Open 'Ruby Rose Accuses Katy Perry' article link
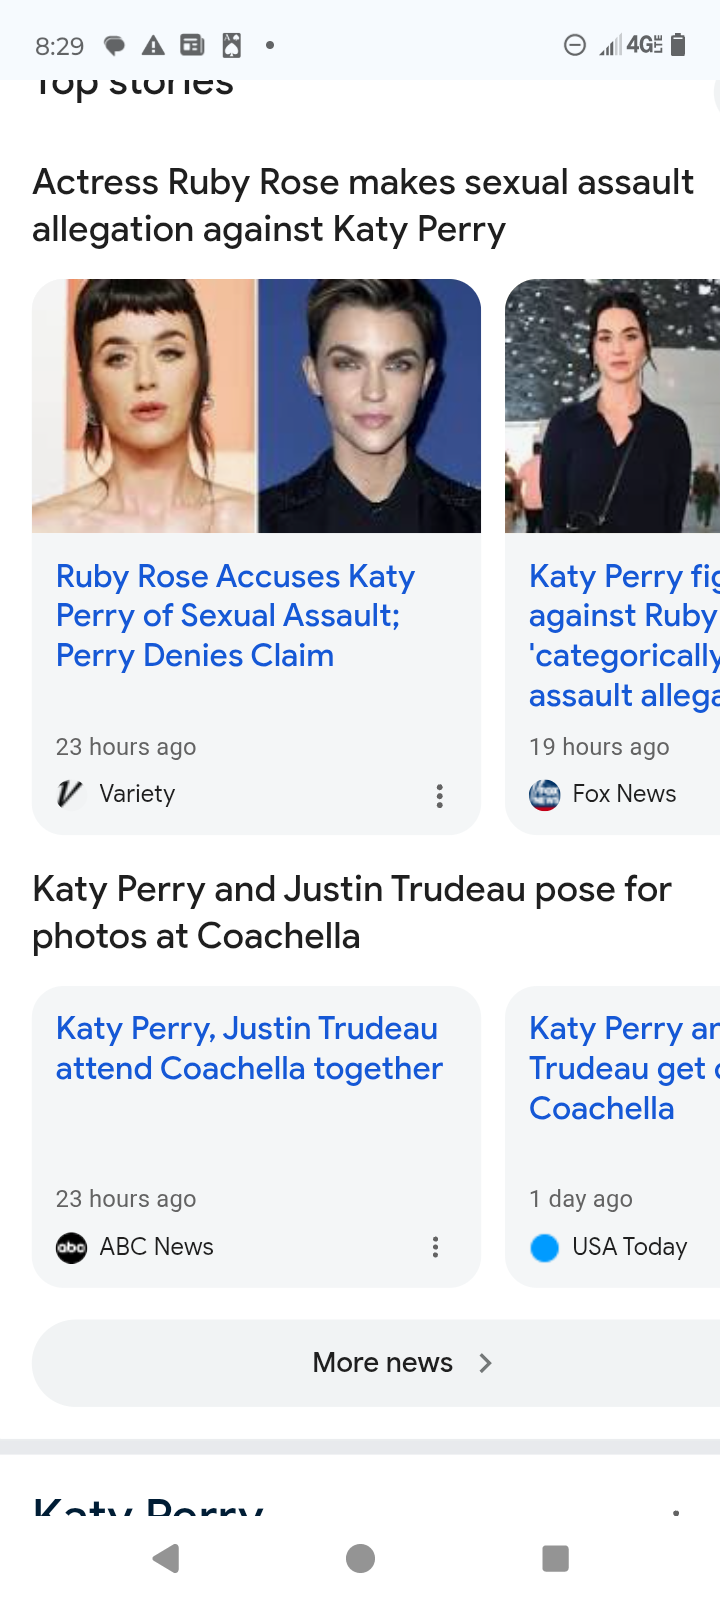 (x=235, y=616)
